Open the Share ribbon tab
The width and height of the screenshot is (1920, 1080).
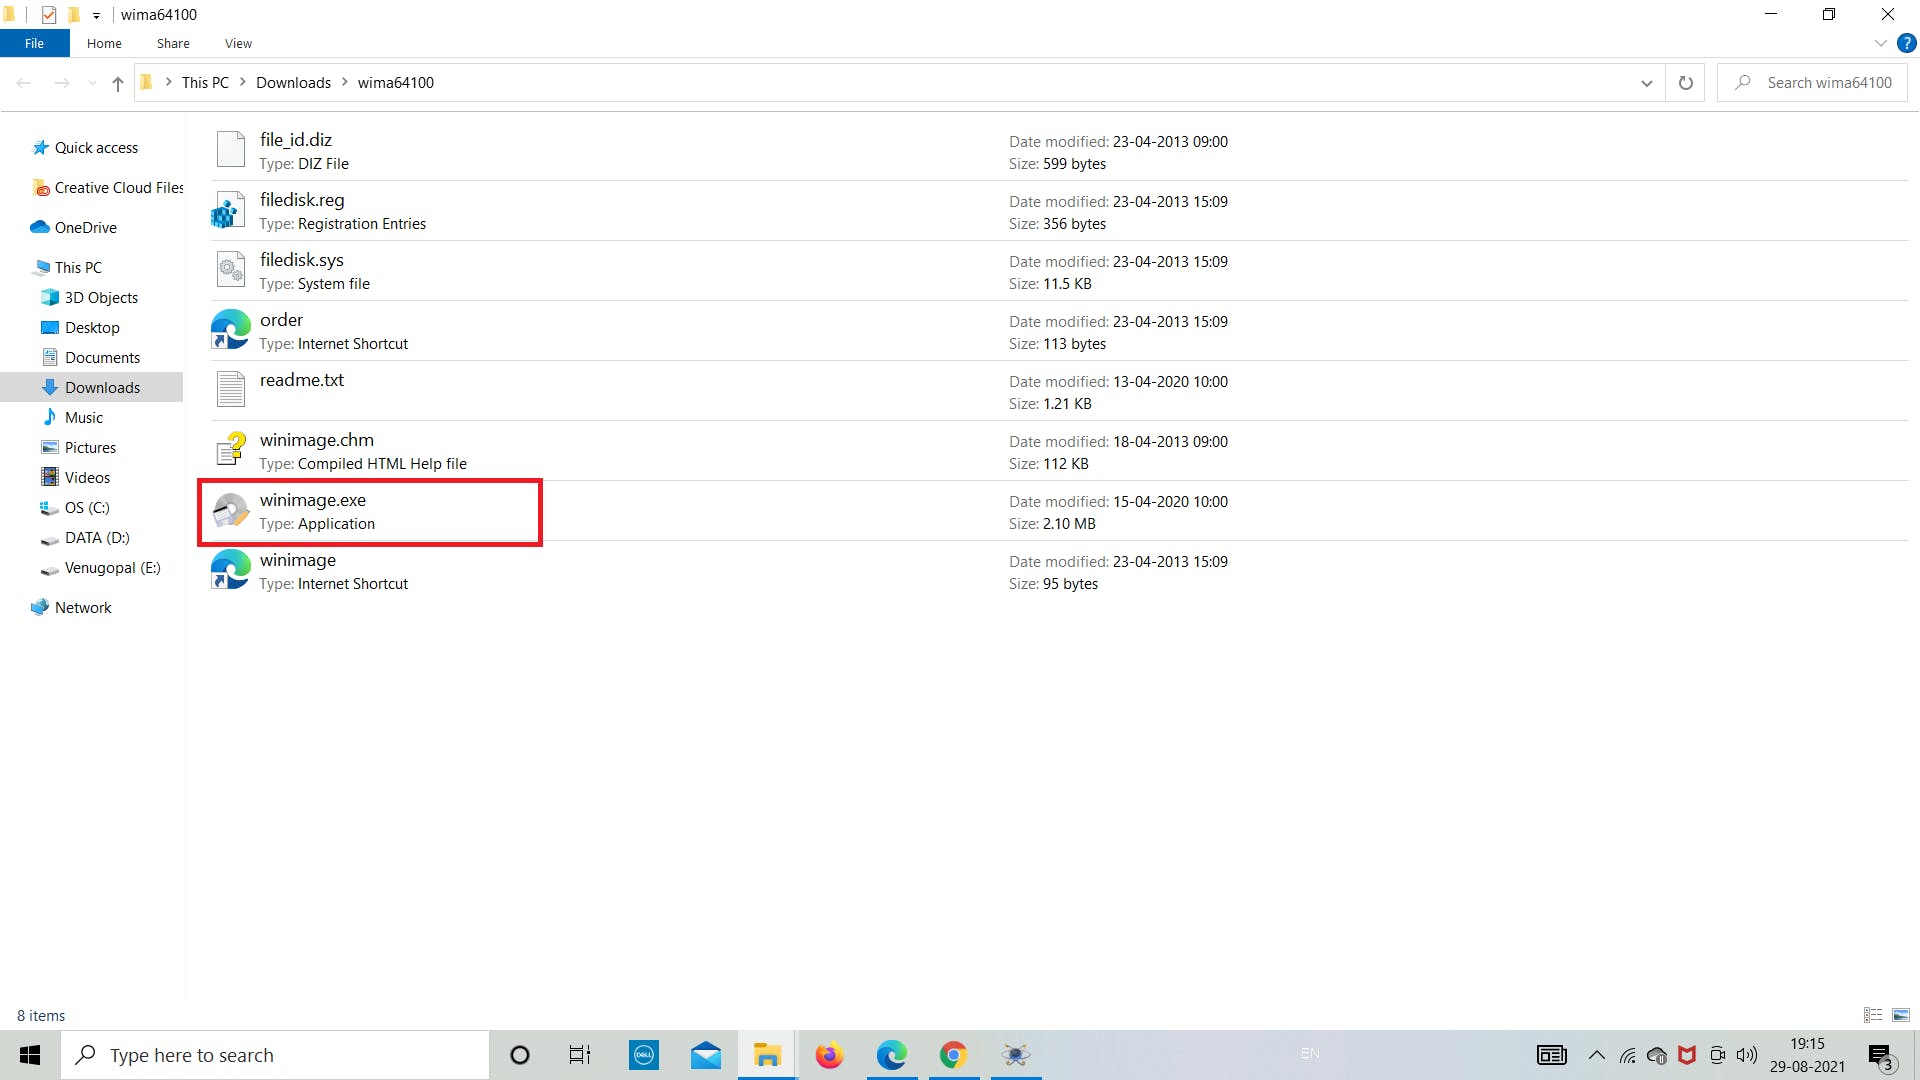coord(173,43)
